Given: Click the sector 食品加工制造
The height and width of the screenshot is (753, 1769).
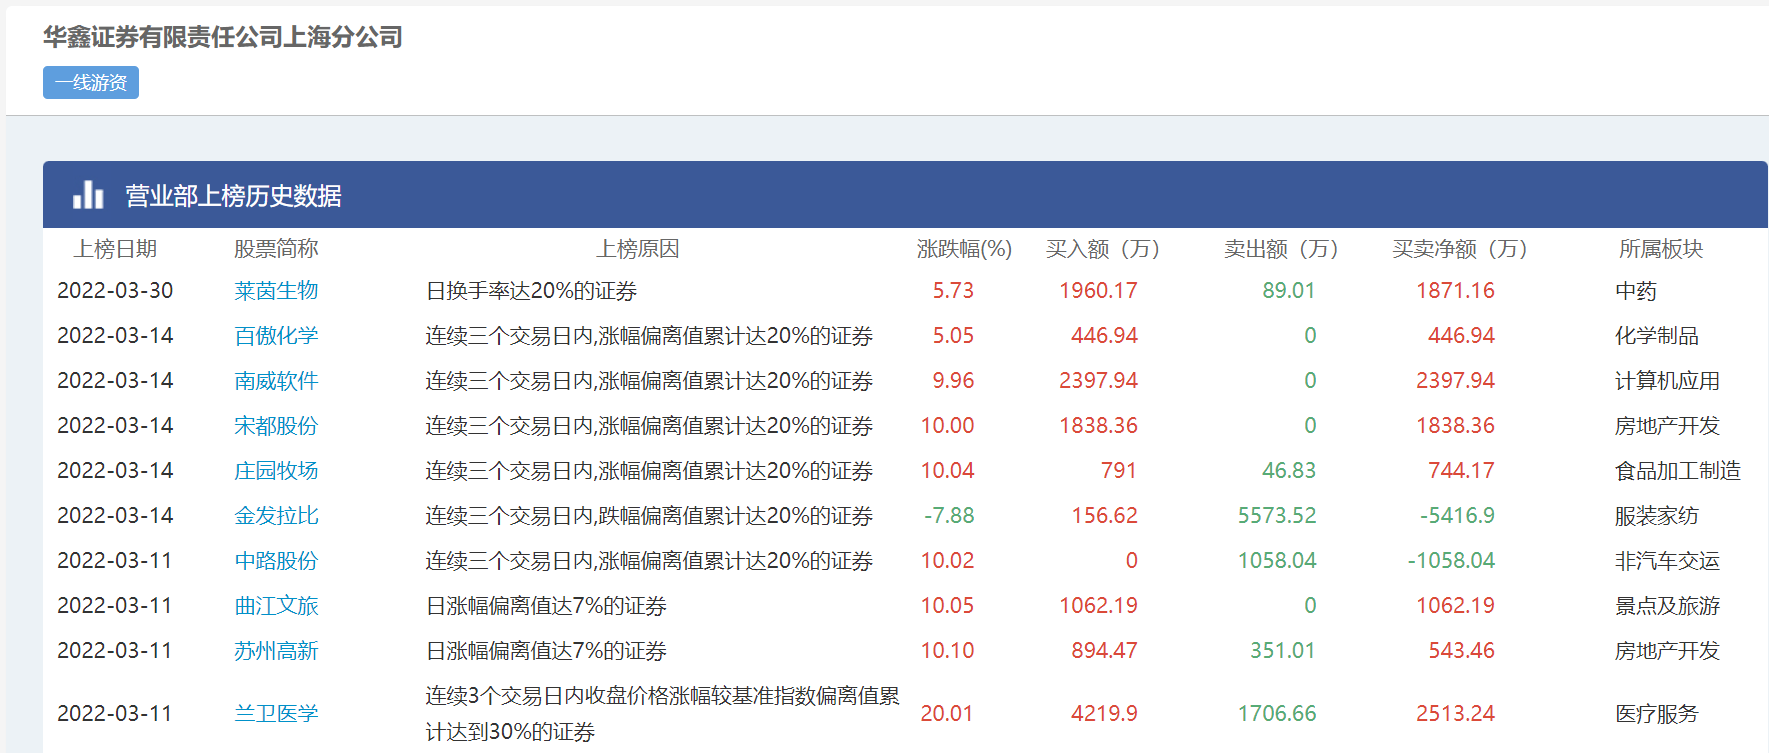Looking at the screenshot, I should 1678,471.
